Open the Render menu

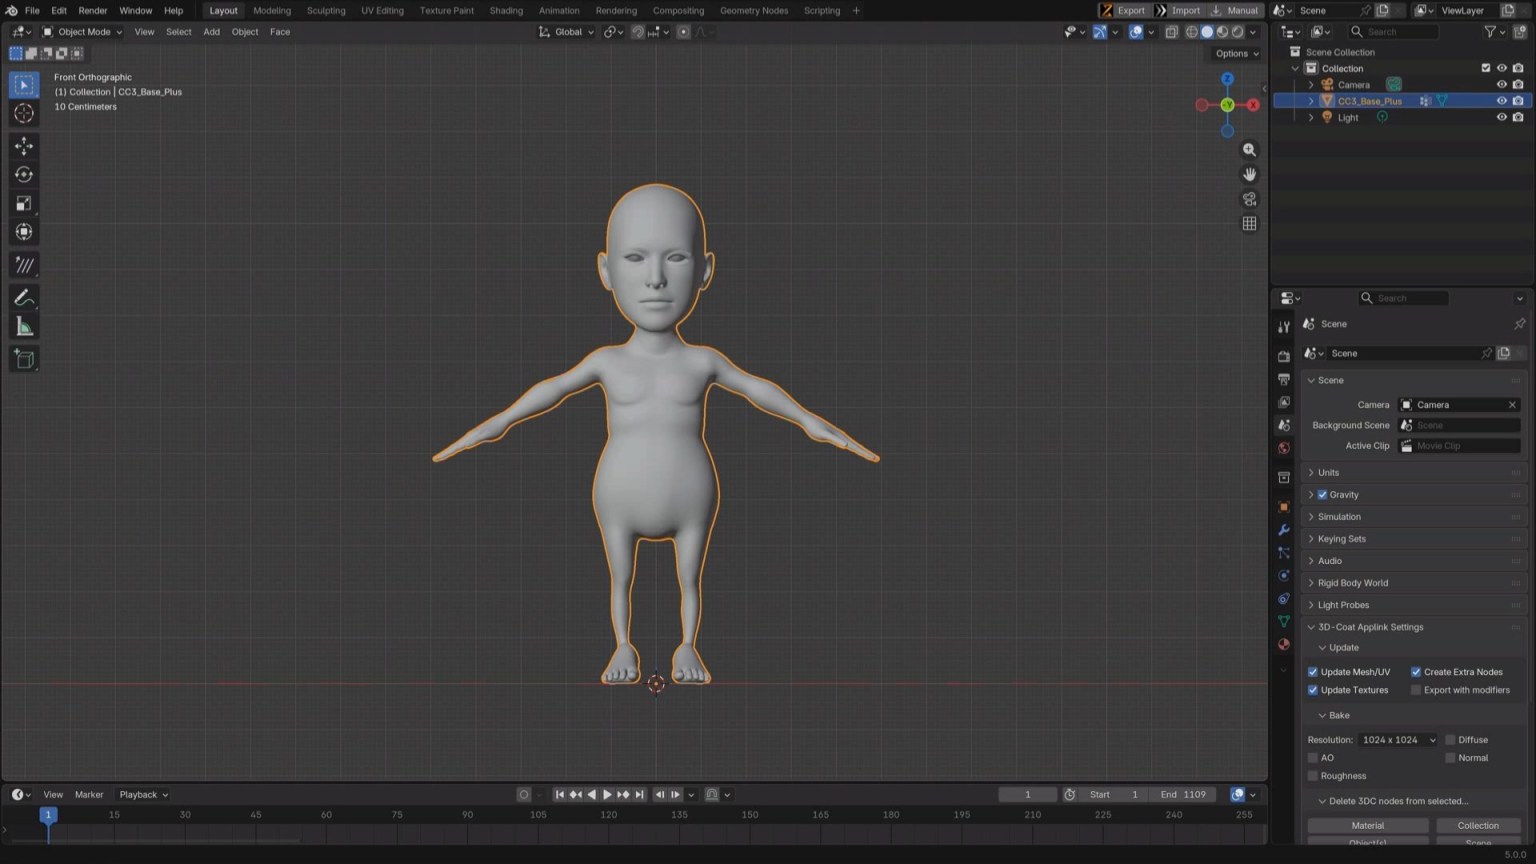coord(93,10)
